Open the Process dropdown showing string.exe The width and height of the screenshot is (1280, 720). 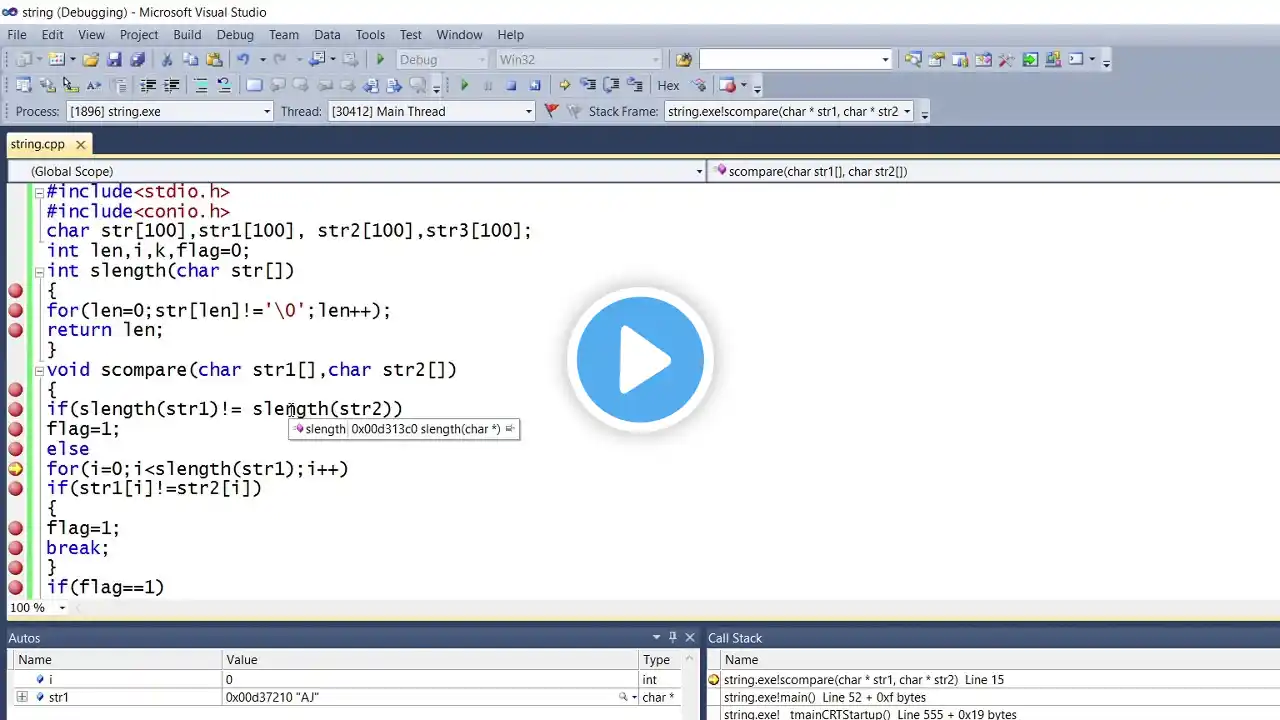tap(169, 111)
